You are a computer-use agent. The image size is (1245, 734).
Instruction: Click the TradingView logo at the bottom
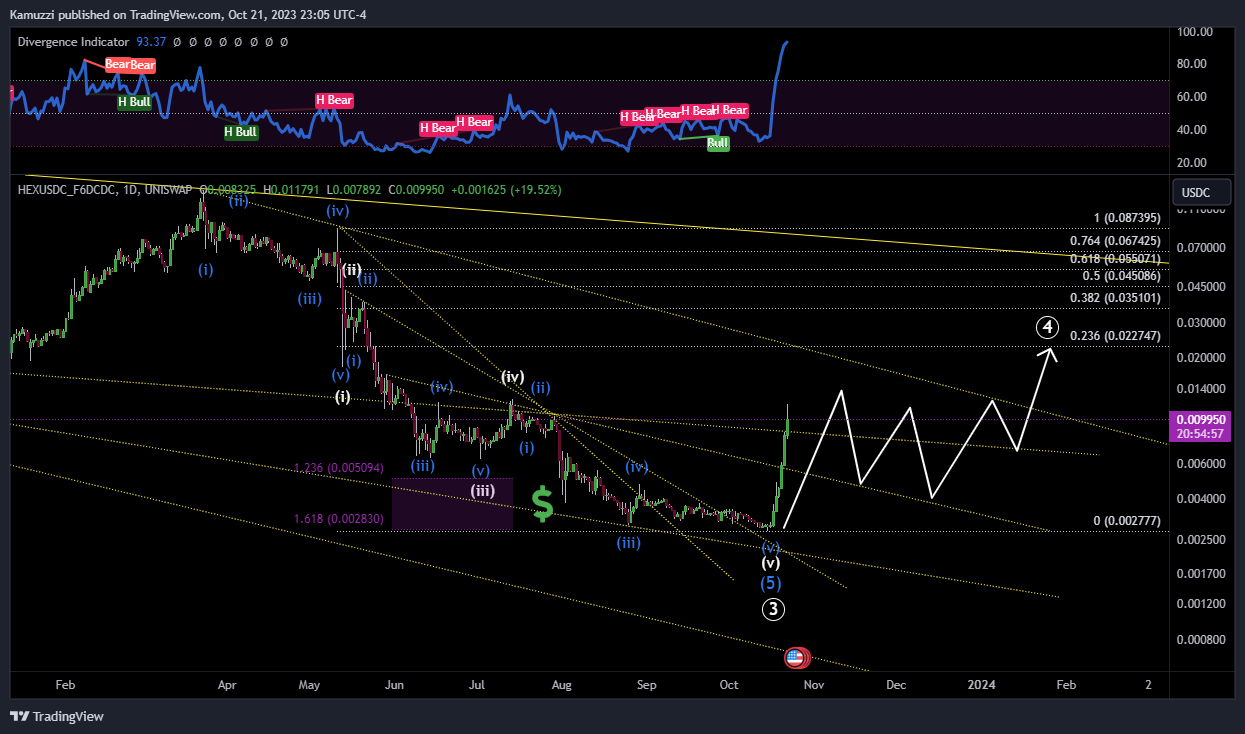coord(56,716)
